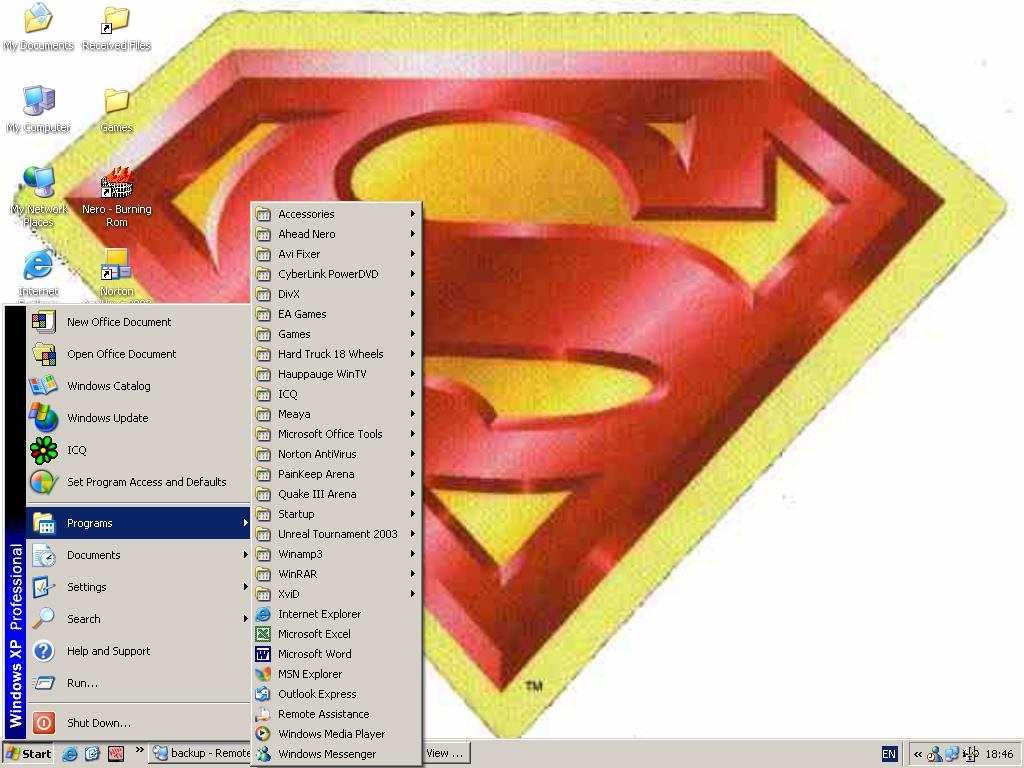This screenshot has height=768, width=1024.
Task: Click the Settings control panel icon
Action: (44, 587)
